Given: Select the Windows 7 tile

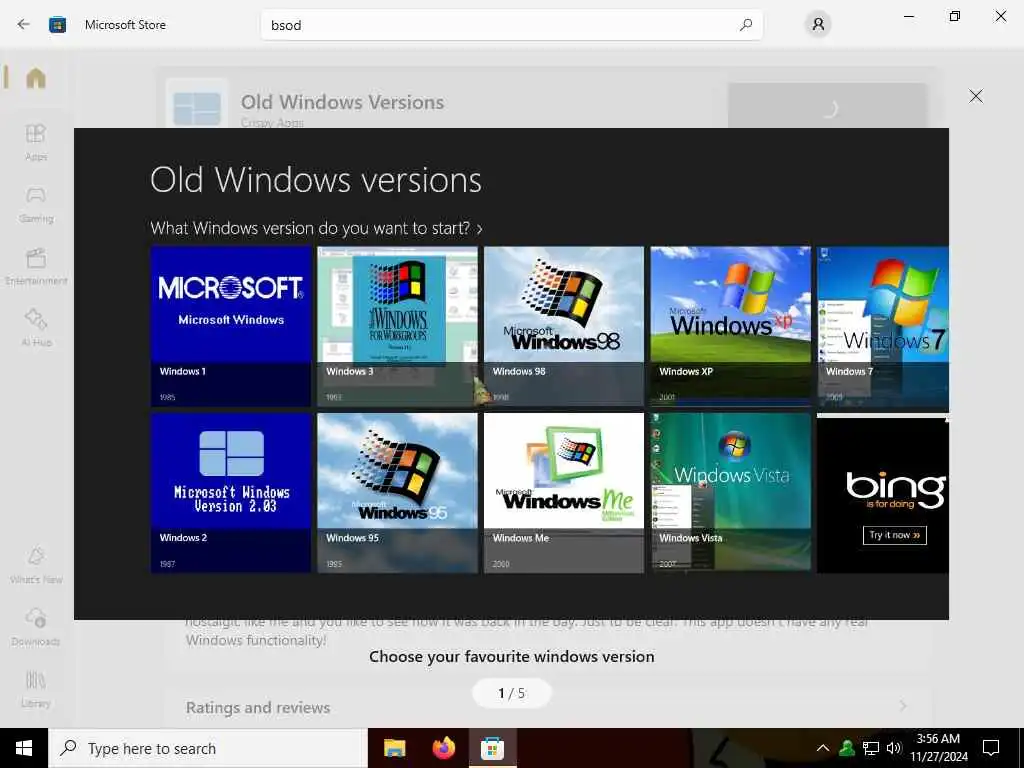Looking at the screenshot, I should click(883, 327).
